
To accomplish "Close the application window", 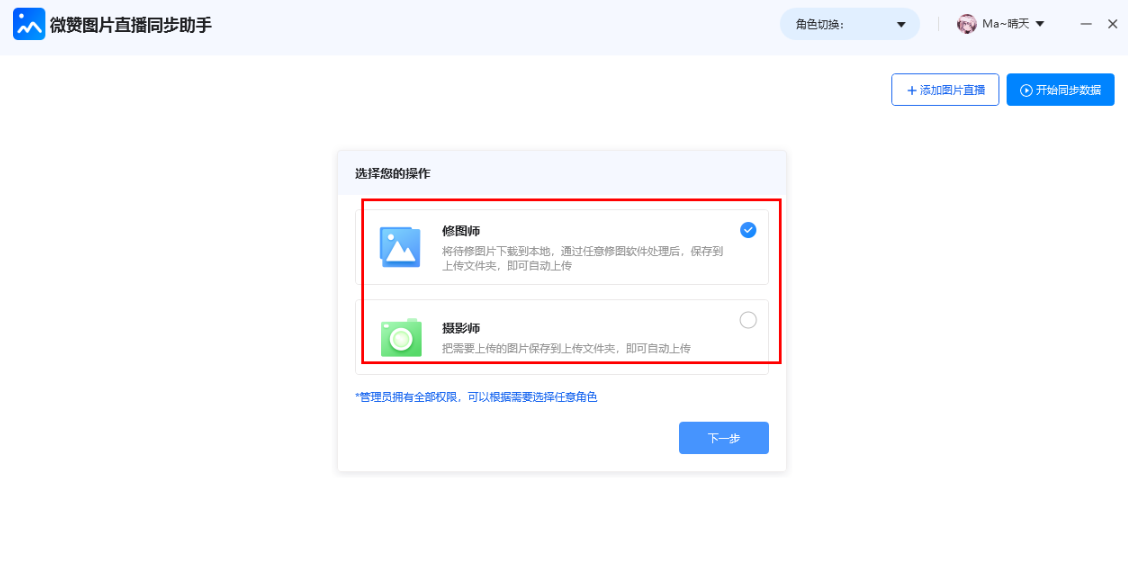I will [x=1112, y=24].
